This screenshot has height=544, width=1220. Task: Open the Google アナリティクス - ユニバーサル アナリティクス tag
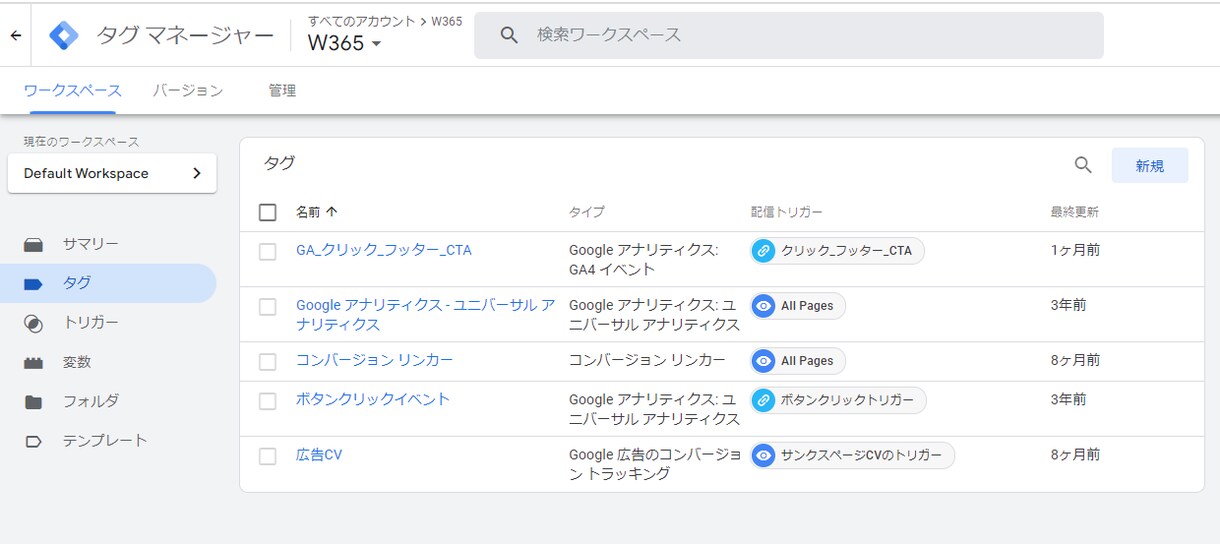tap(426, 315)
